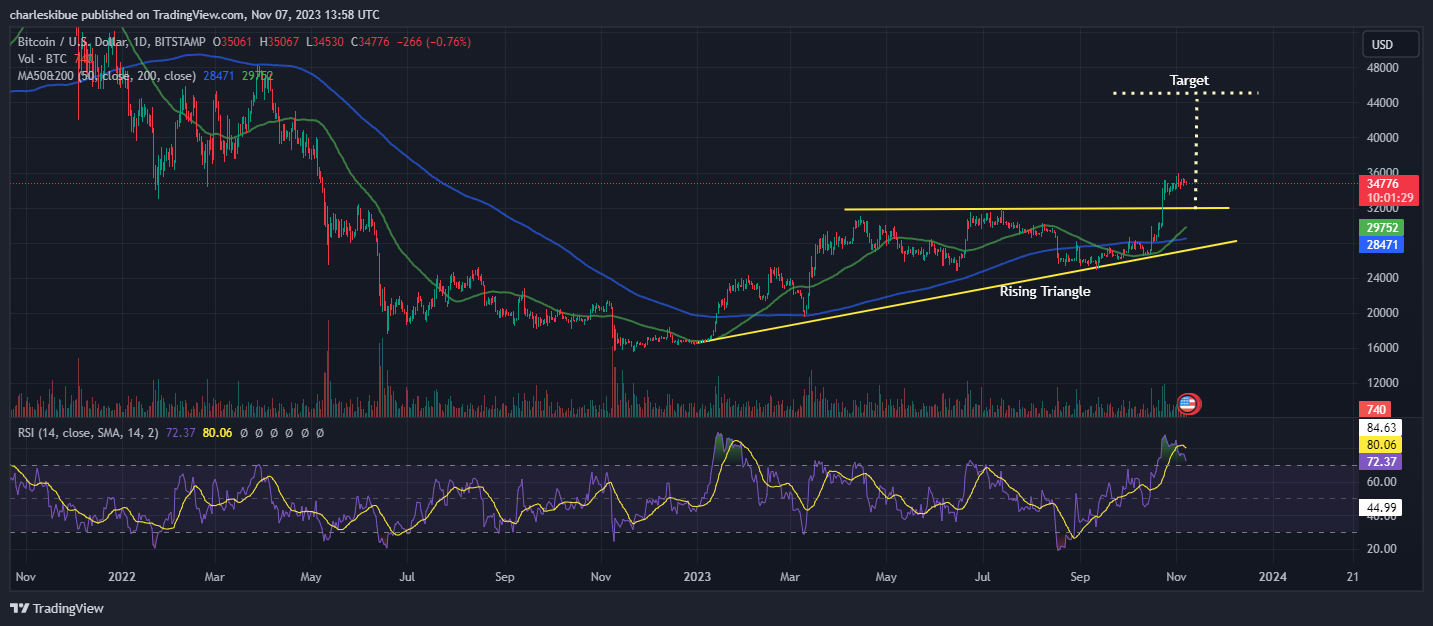This screenshot has height=626, width=1433.
Task: Click the 20.00 RSI axis label
Action: pyautogui.click(x=1381, y=549)
